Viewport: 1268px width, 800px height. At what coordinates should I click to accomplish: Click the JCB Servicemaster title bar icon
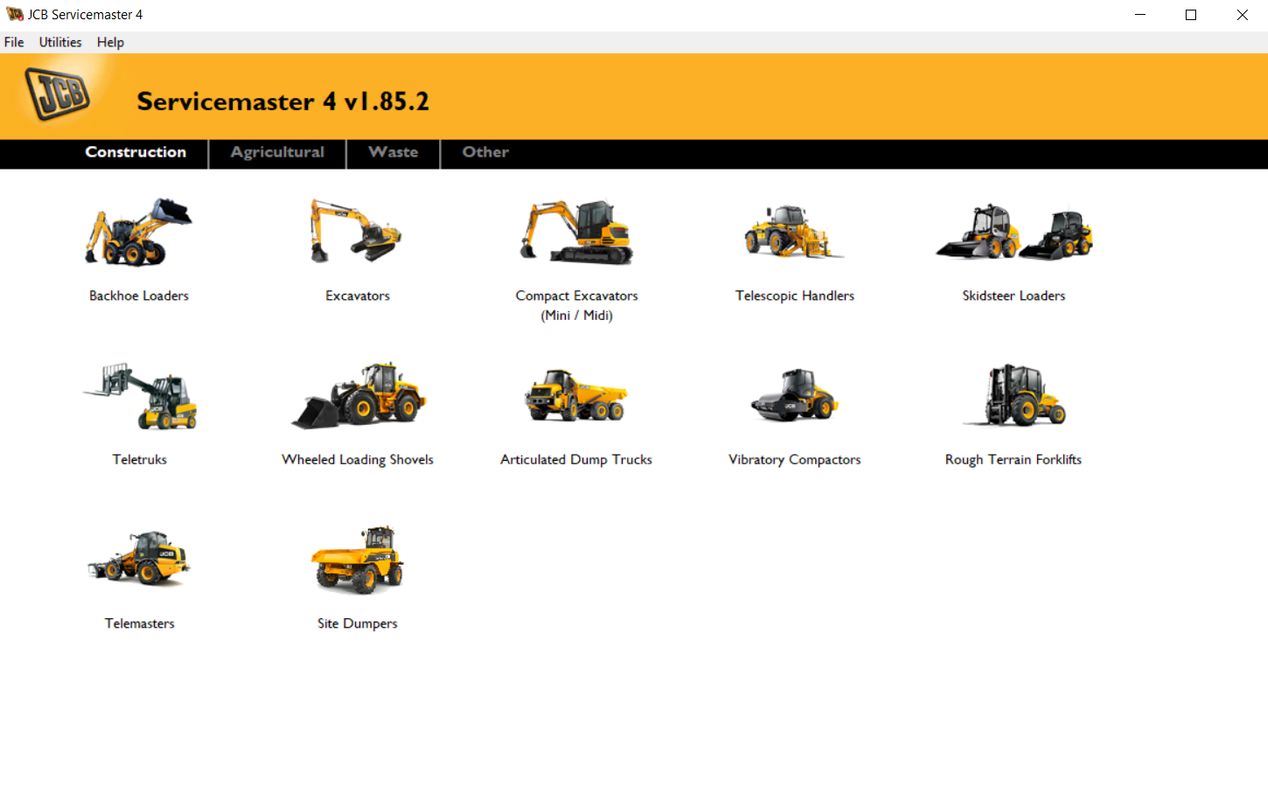(15, 15)
